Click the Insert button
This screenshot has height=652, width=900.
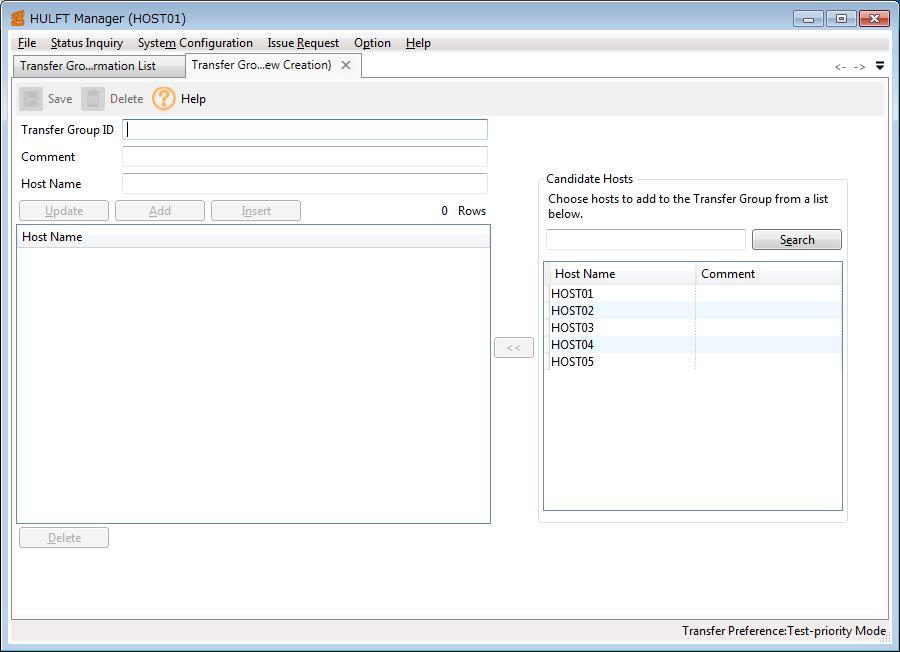click(256, 211)
